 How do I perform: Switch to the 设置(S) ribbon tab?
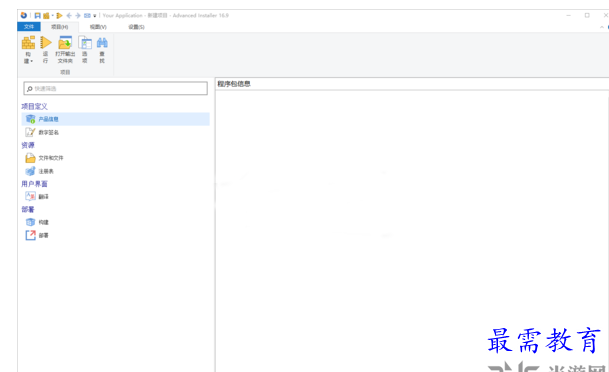pyautogui.click(x=136, y=27)
